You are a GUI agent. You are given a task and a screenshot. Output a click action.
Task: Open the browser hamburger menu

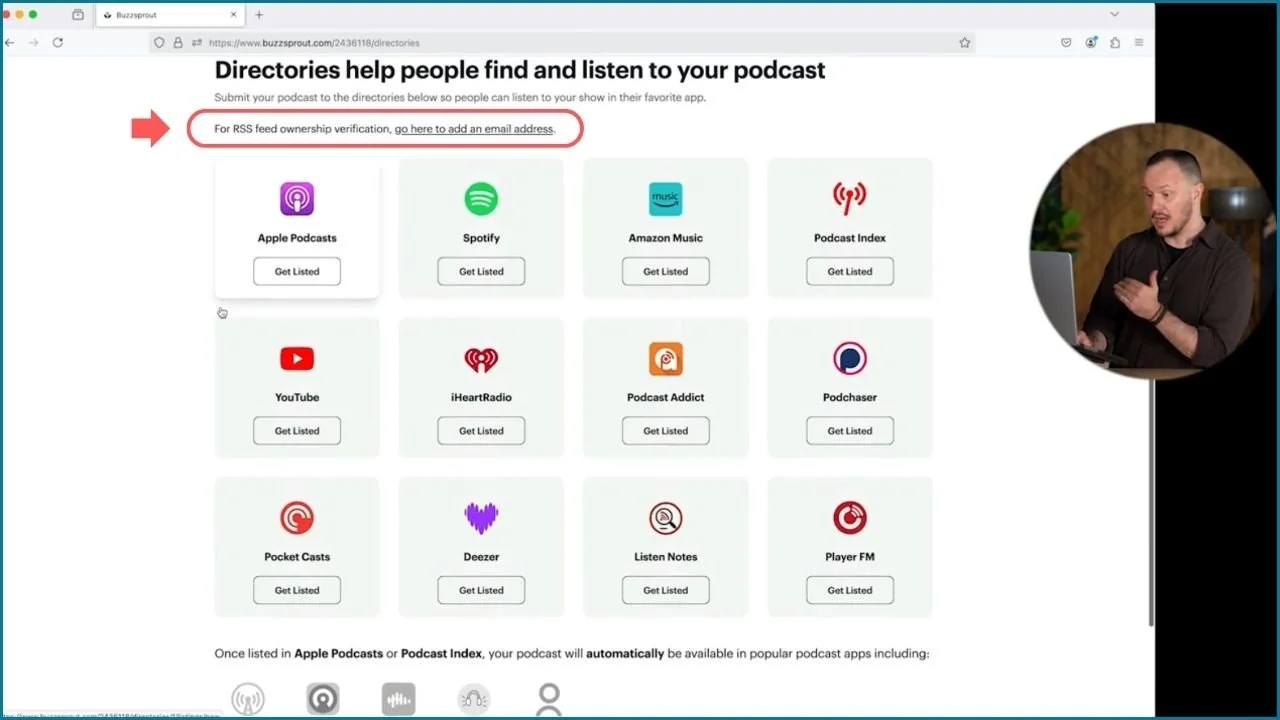tap(1139, 43)
